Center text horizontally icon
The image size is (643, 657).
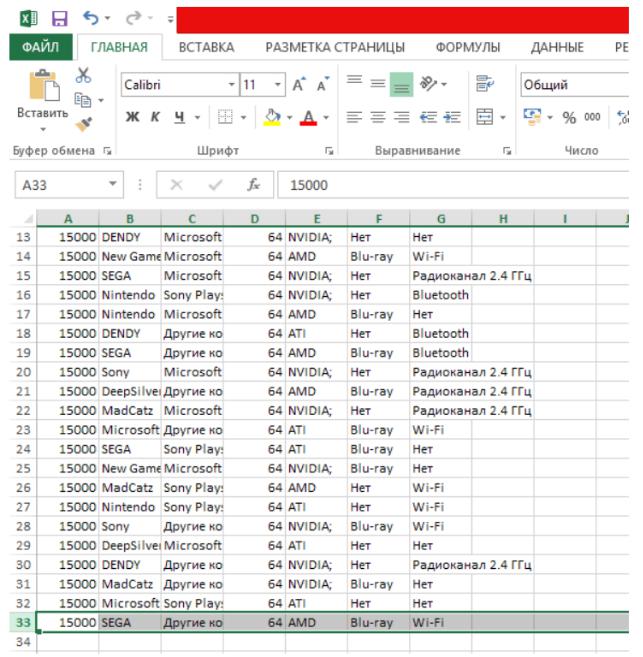(x=378, y=117)
